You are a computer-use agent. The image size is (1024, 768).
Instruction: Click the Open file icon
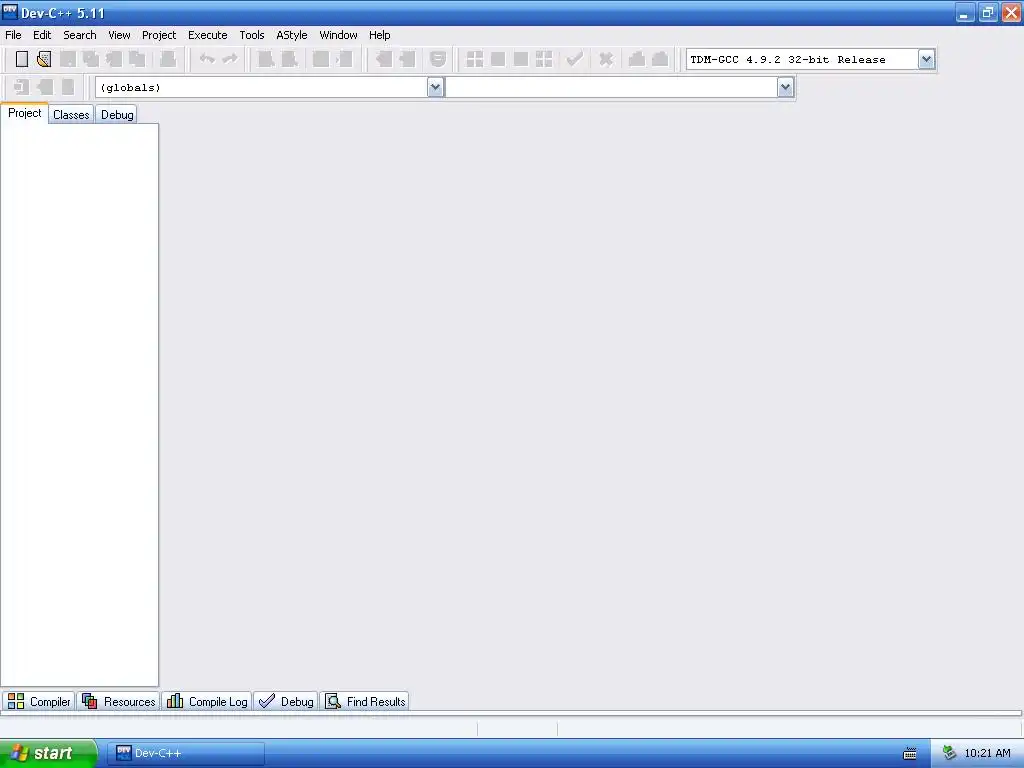[x=44, y=59]
